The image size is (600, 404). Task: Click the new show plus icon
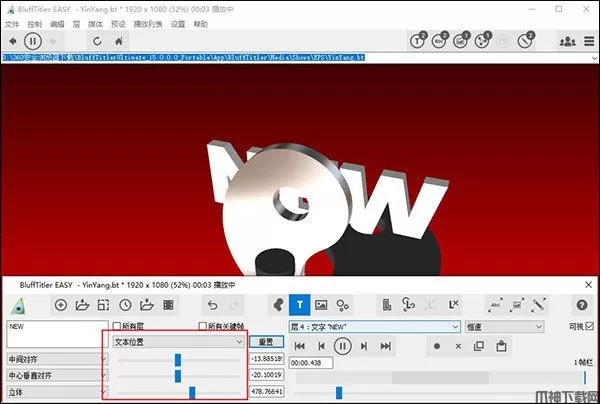[x=61, y=304]
